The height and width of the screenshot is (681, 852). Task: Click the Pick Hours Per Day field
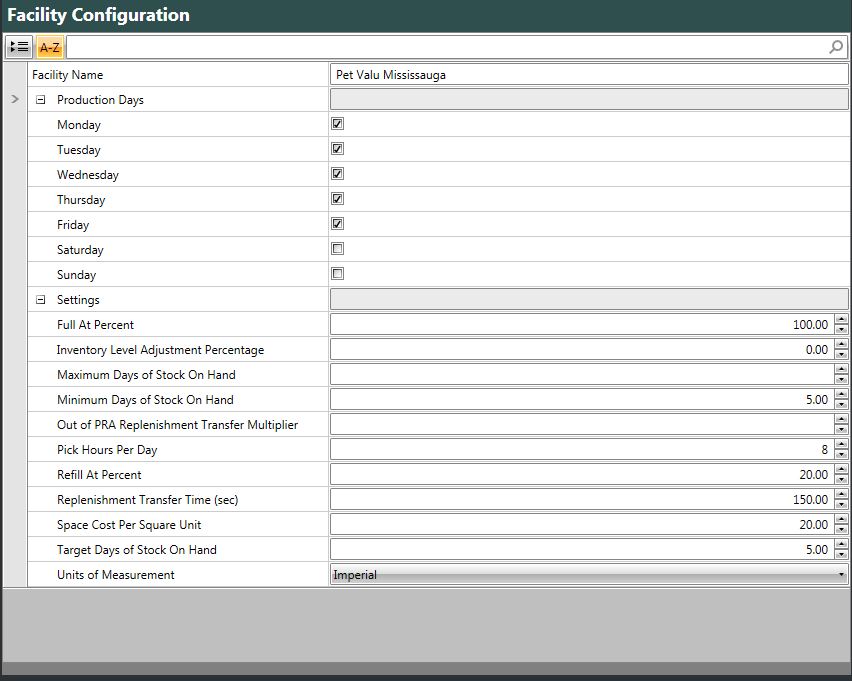tap(582, 449)
